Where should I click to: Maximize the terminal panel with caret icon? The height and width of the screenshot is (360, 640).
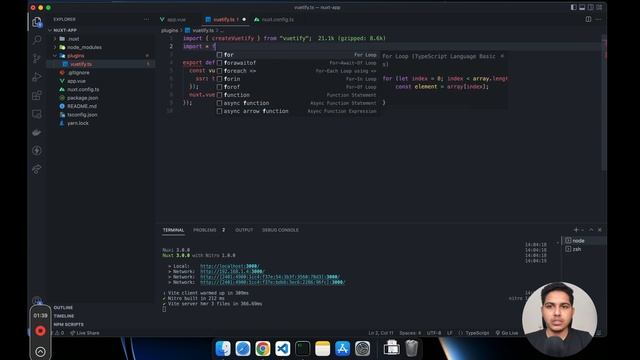click(591, 230)
